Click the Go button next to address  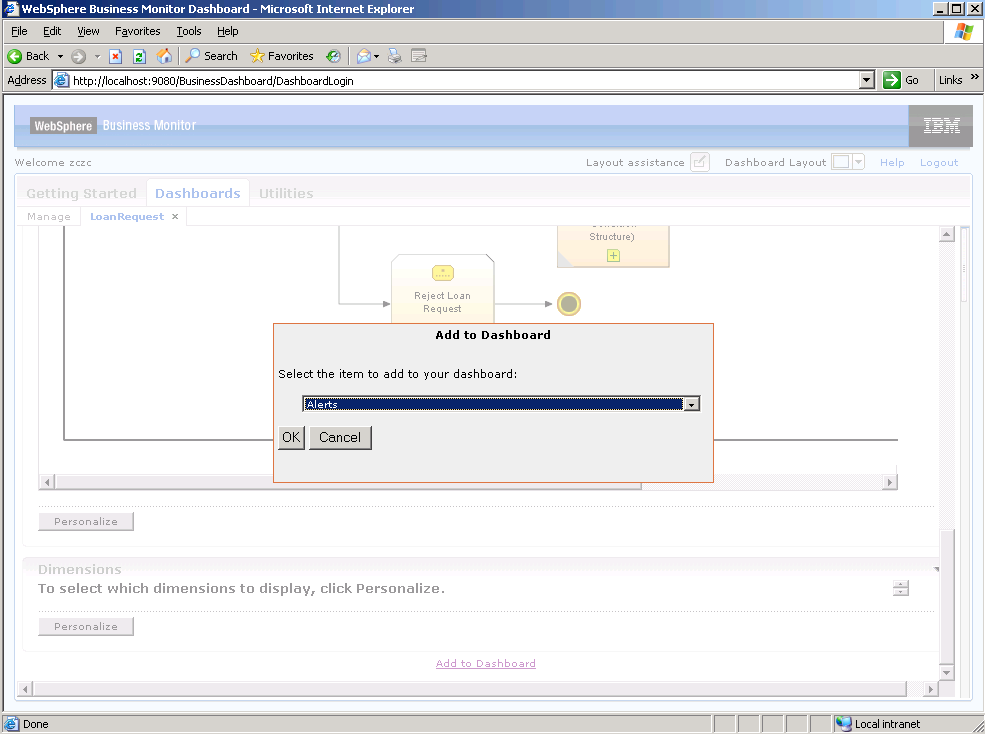pos(901,80)
